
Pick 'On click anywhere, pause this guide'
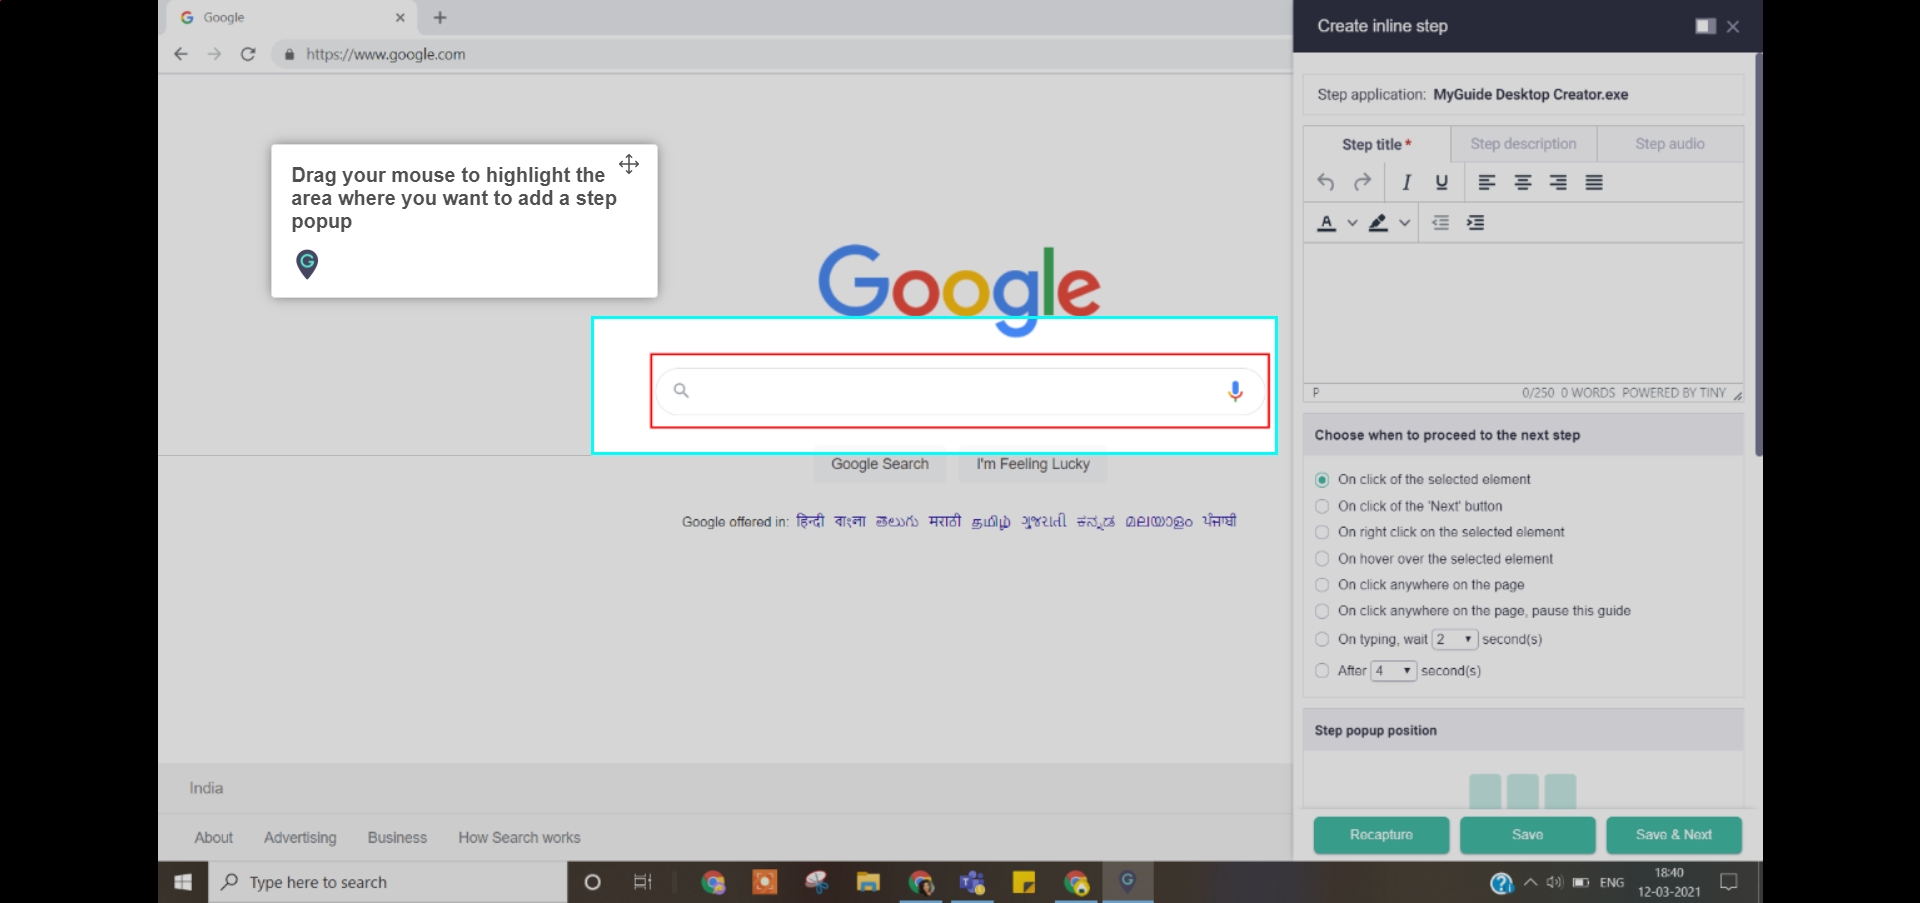[1322, 611]
